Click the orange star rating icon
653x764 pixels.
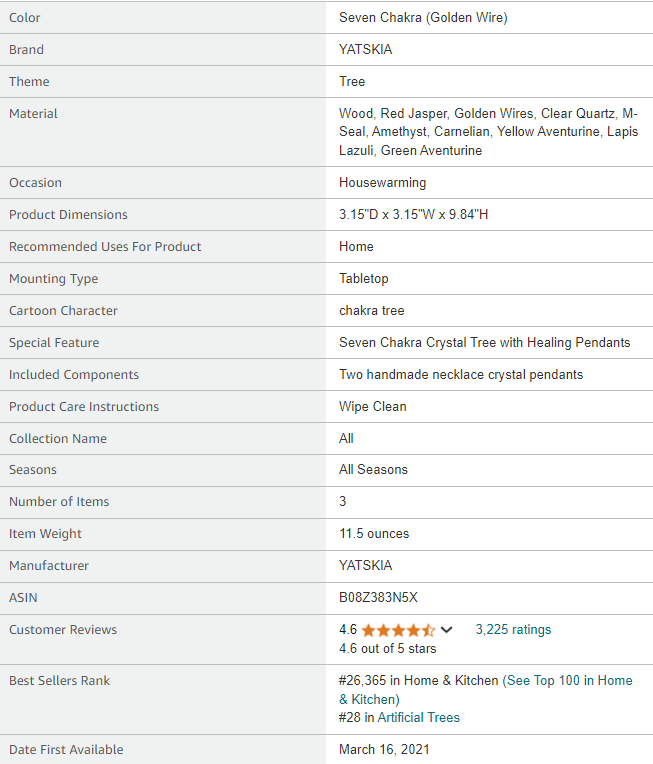[x=398, y=630]
